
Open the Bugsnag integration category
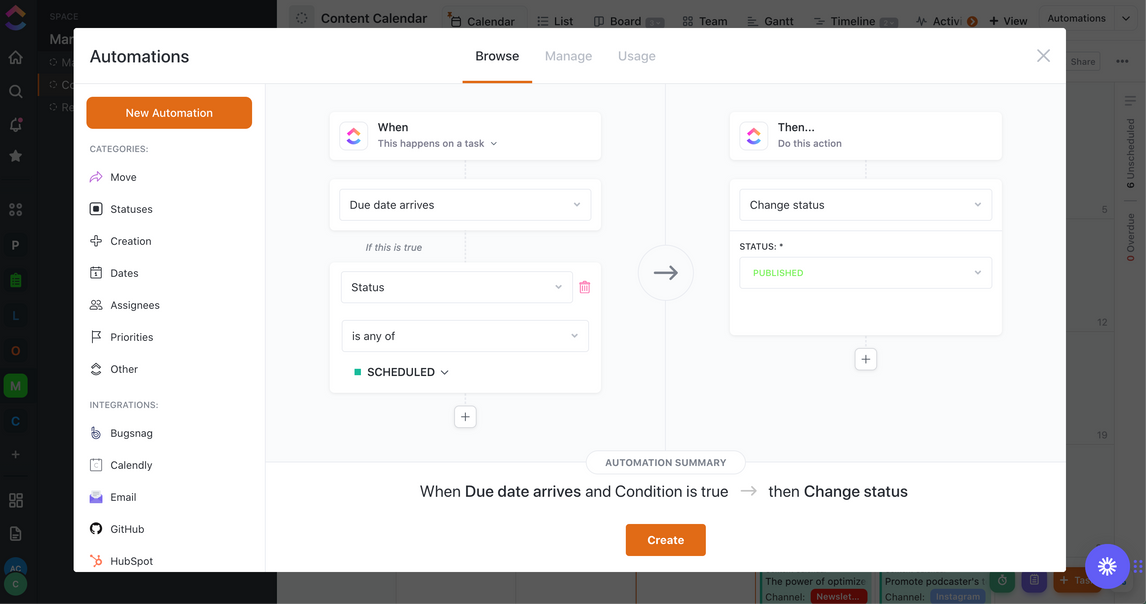[131, 433]
